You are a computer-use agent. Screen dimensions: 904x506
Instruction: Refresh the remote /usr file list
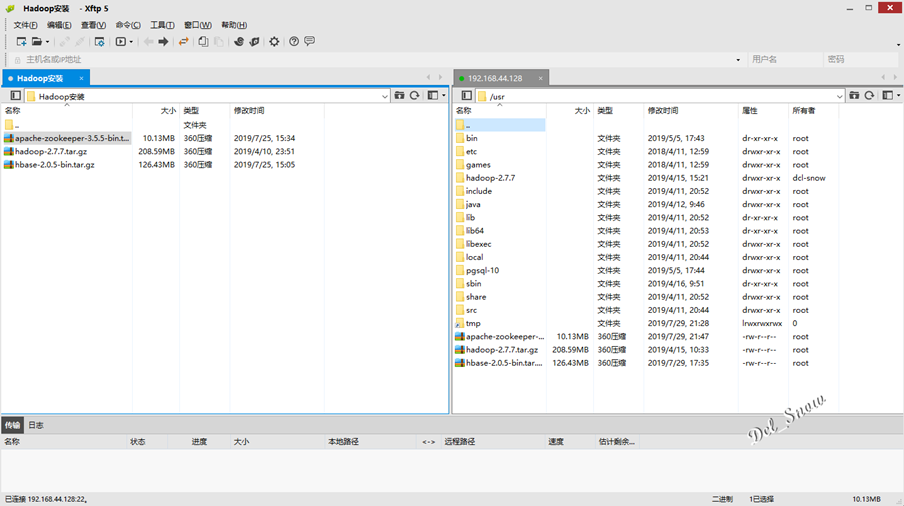tap(869, 96)
